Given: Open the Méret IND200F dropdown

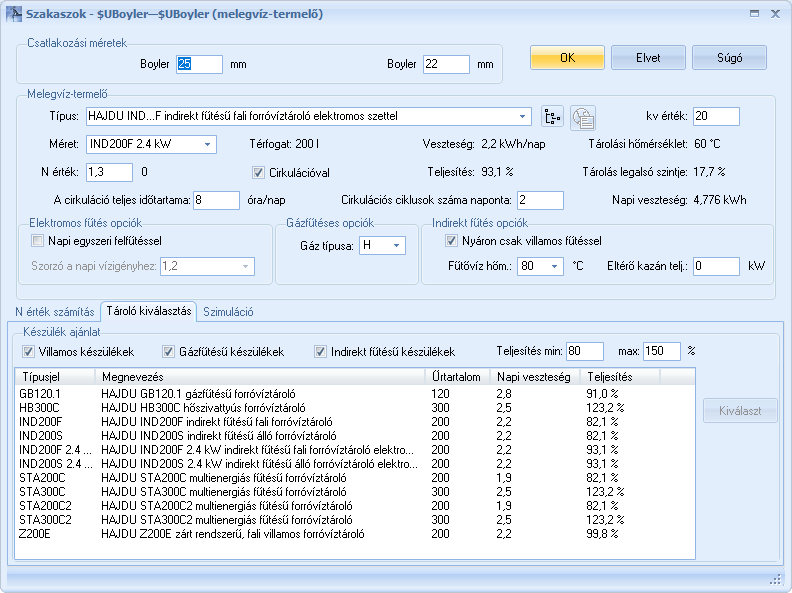Looking at the screenshot, I should [207, 144].
